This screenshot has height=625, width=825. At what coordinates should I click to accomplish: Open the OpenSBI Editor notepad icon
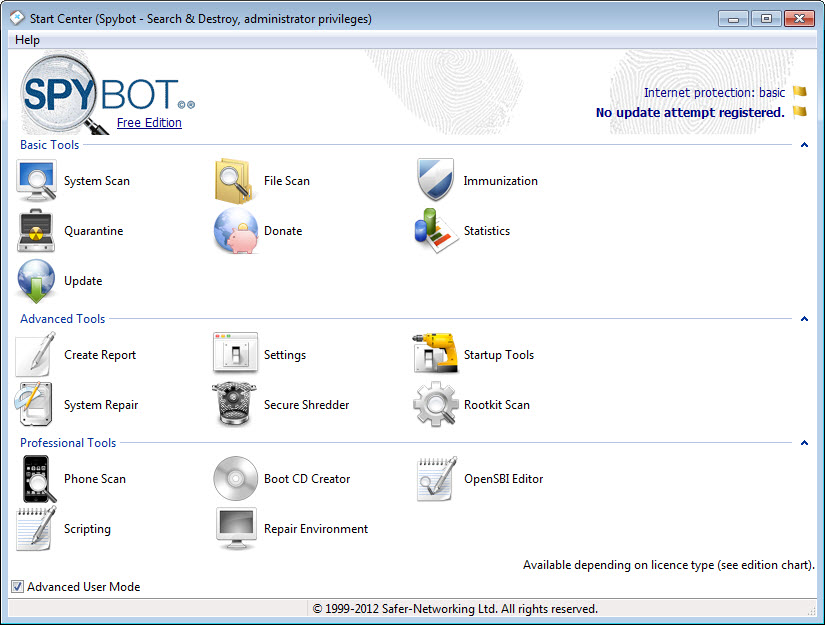[x=436, y=478]
